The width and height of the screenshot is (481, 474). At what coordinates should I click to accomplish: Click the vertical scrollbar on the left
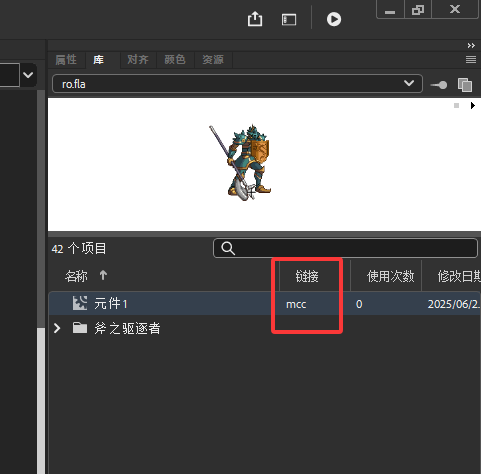41,400
